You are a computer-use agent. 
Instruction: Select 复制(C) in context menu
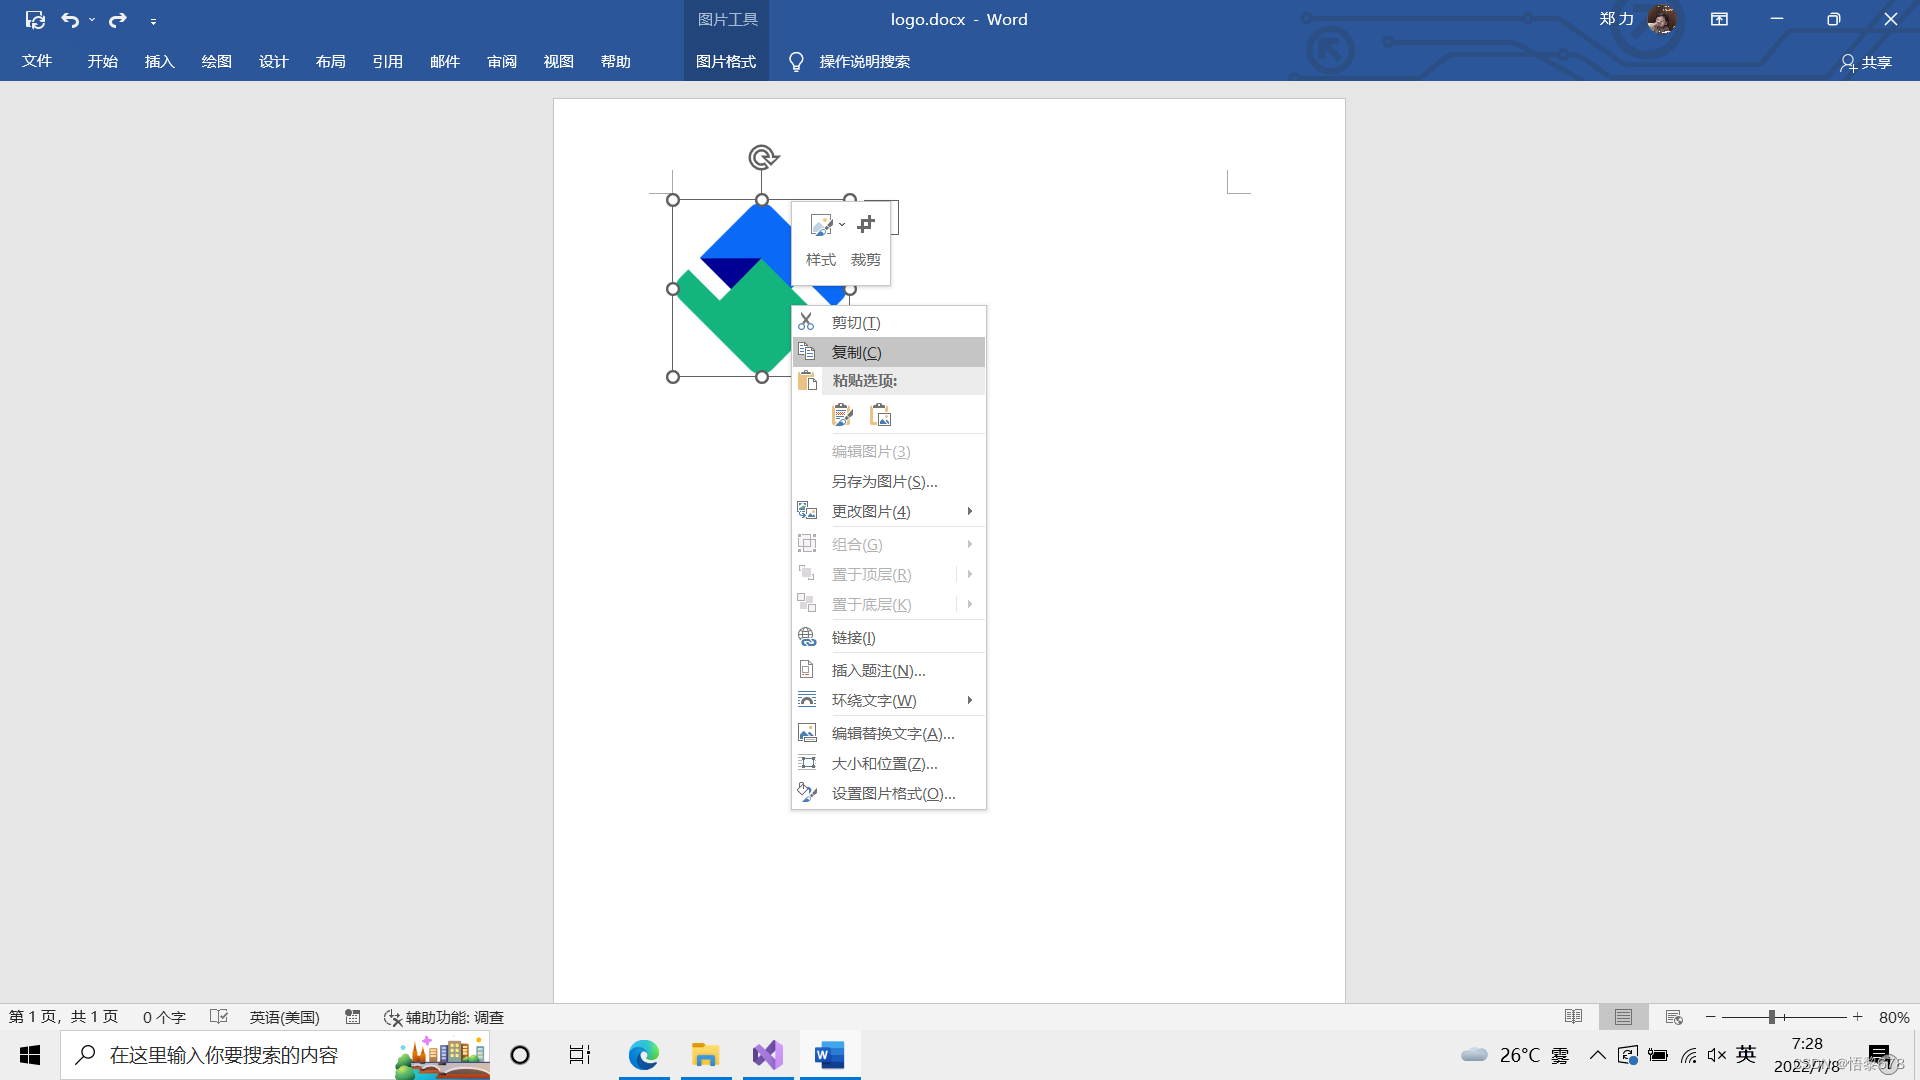[857, 352]
